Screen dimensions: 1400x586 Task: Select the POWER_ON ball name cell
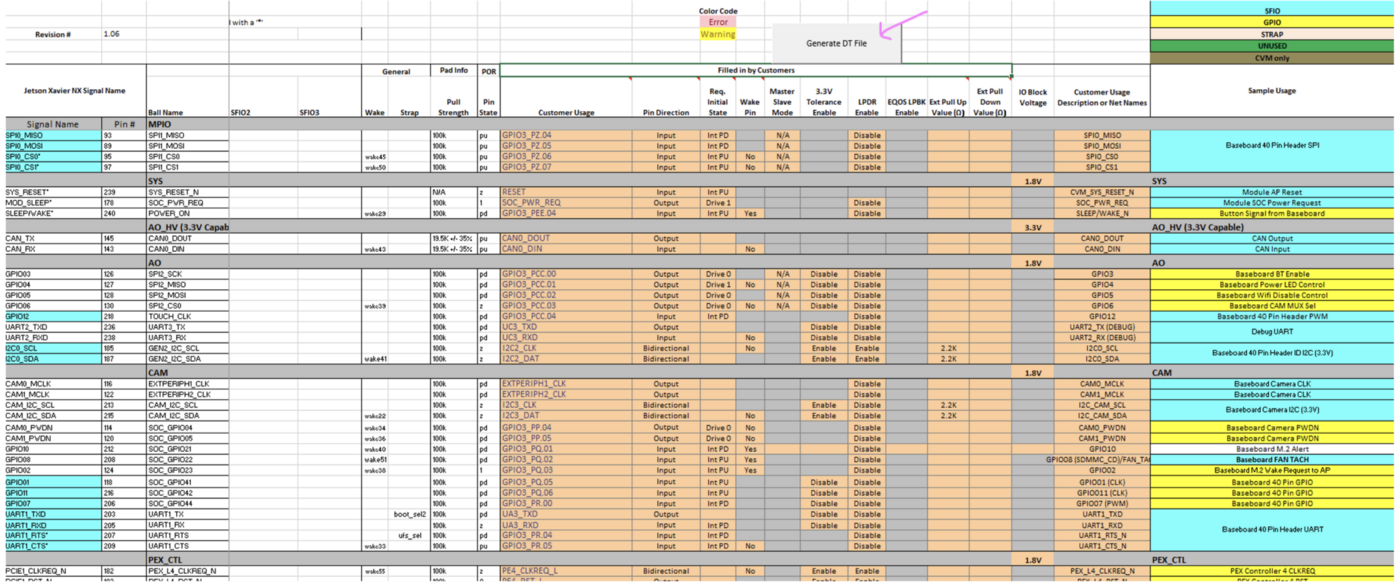click(x=187, y=213)
